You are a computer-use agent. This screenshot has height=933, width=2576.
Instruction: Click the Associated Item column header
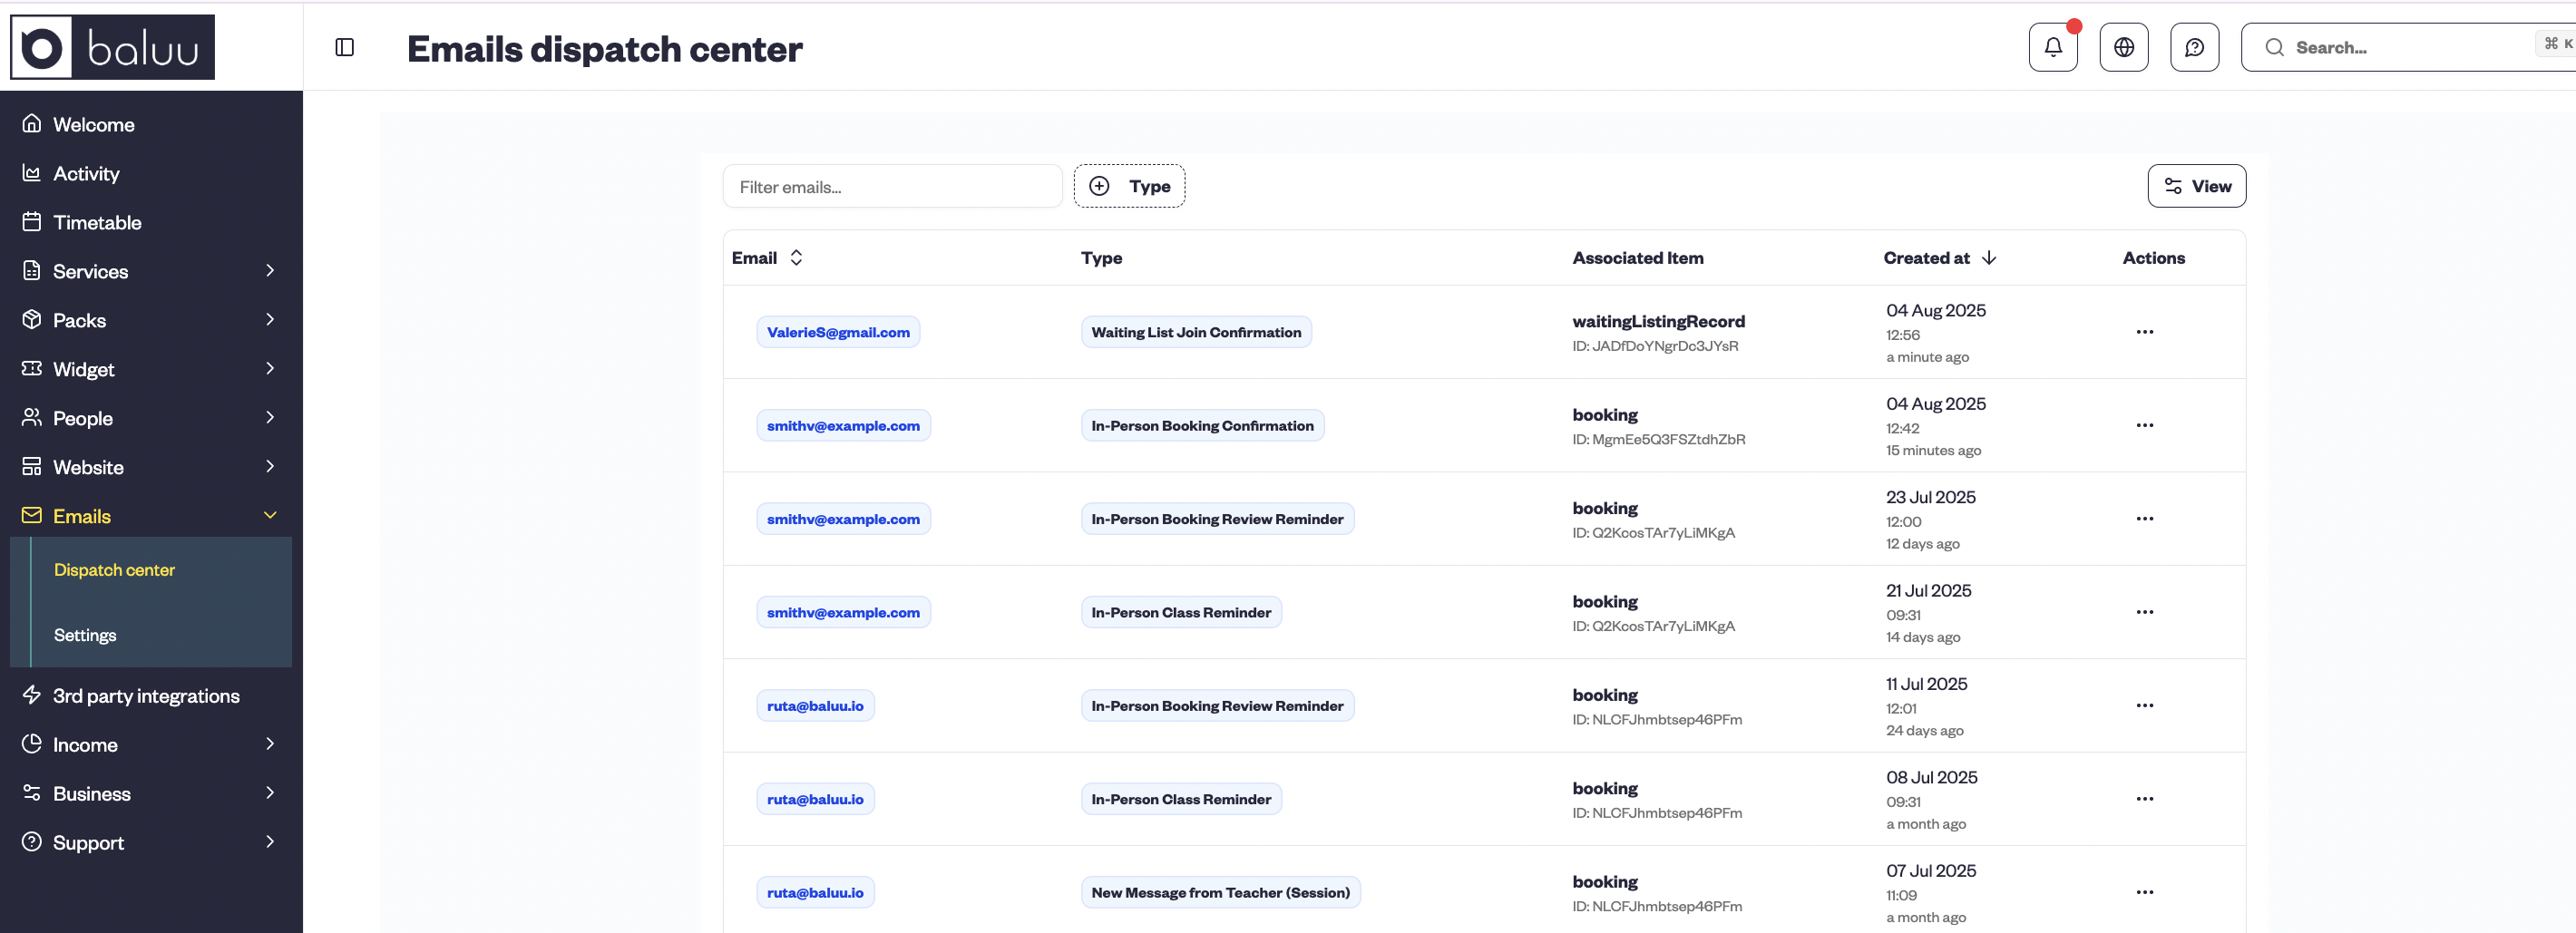pyautogui.click(x=1637, y=258)
